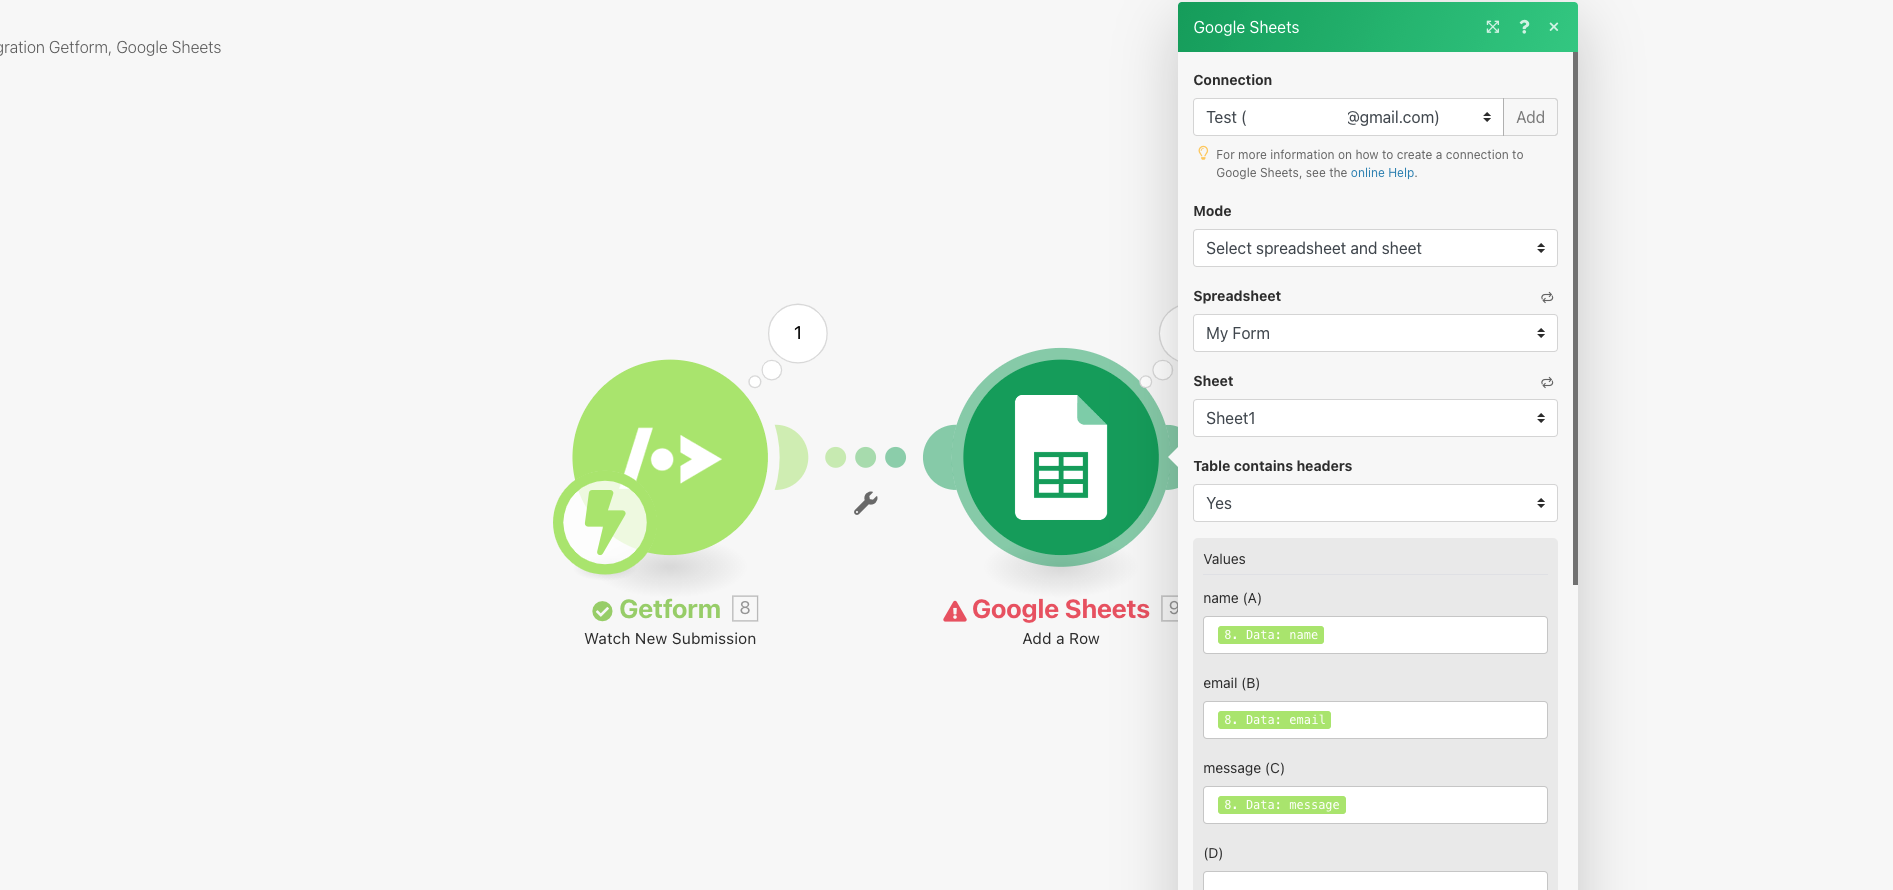The width and height of the screenshot is (1893, 890).
Task: Follow the online Help link
Action: click(x=1382, y=173)
